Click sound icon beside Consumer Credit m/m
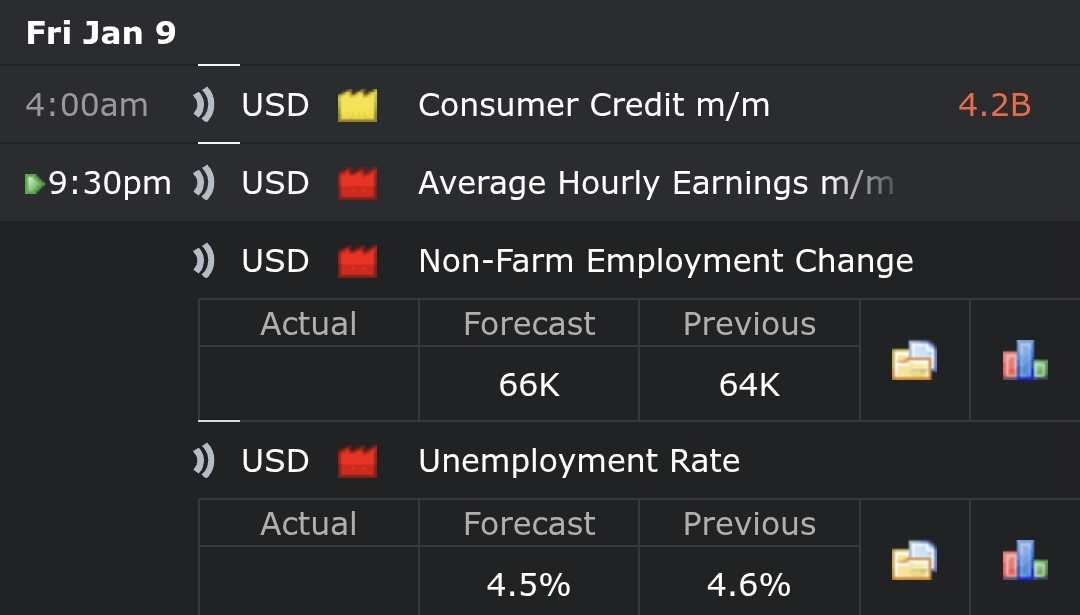Screen dimensions: 1080x615 [x=204, y=105]
